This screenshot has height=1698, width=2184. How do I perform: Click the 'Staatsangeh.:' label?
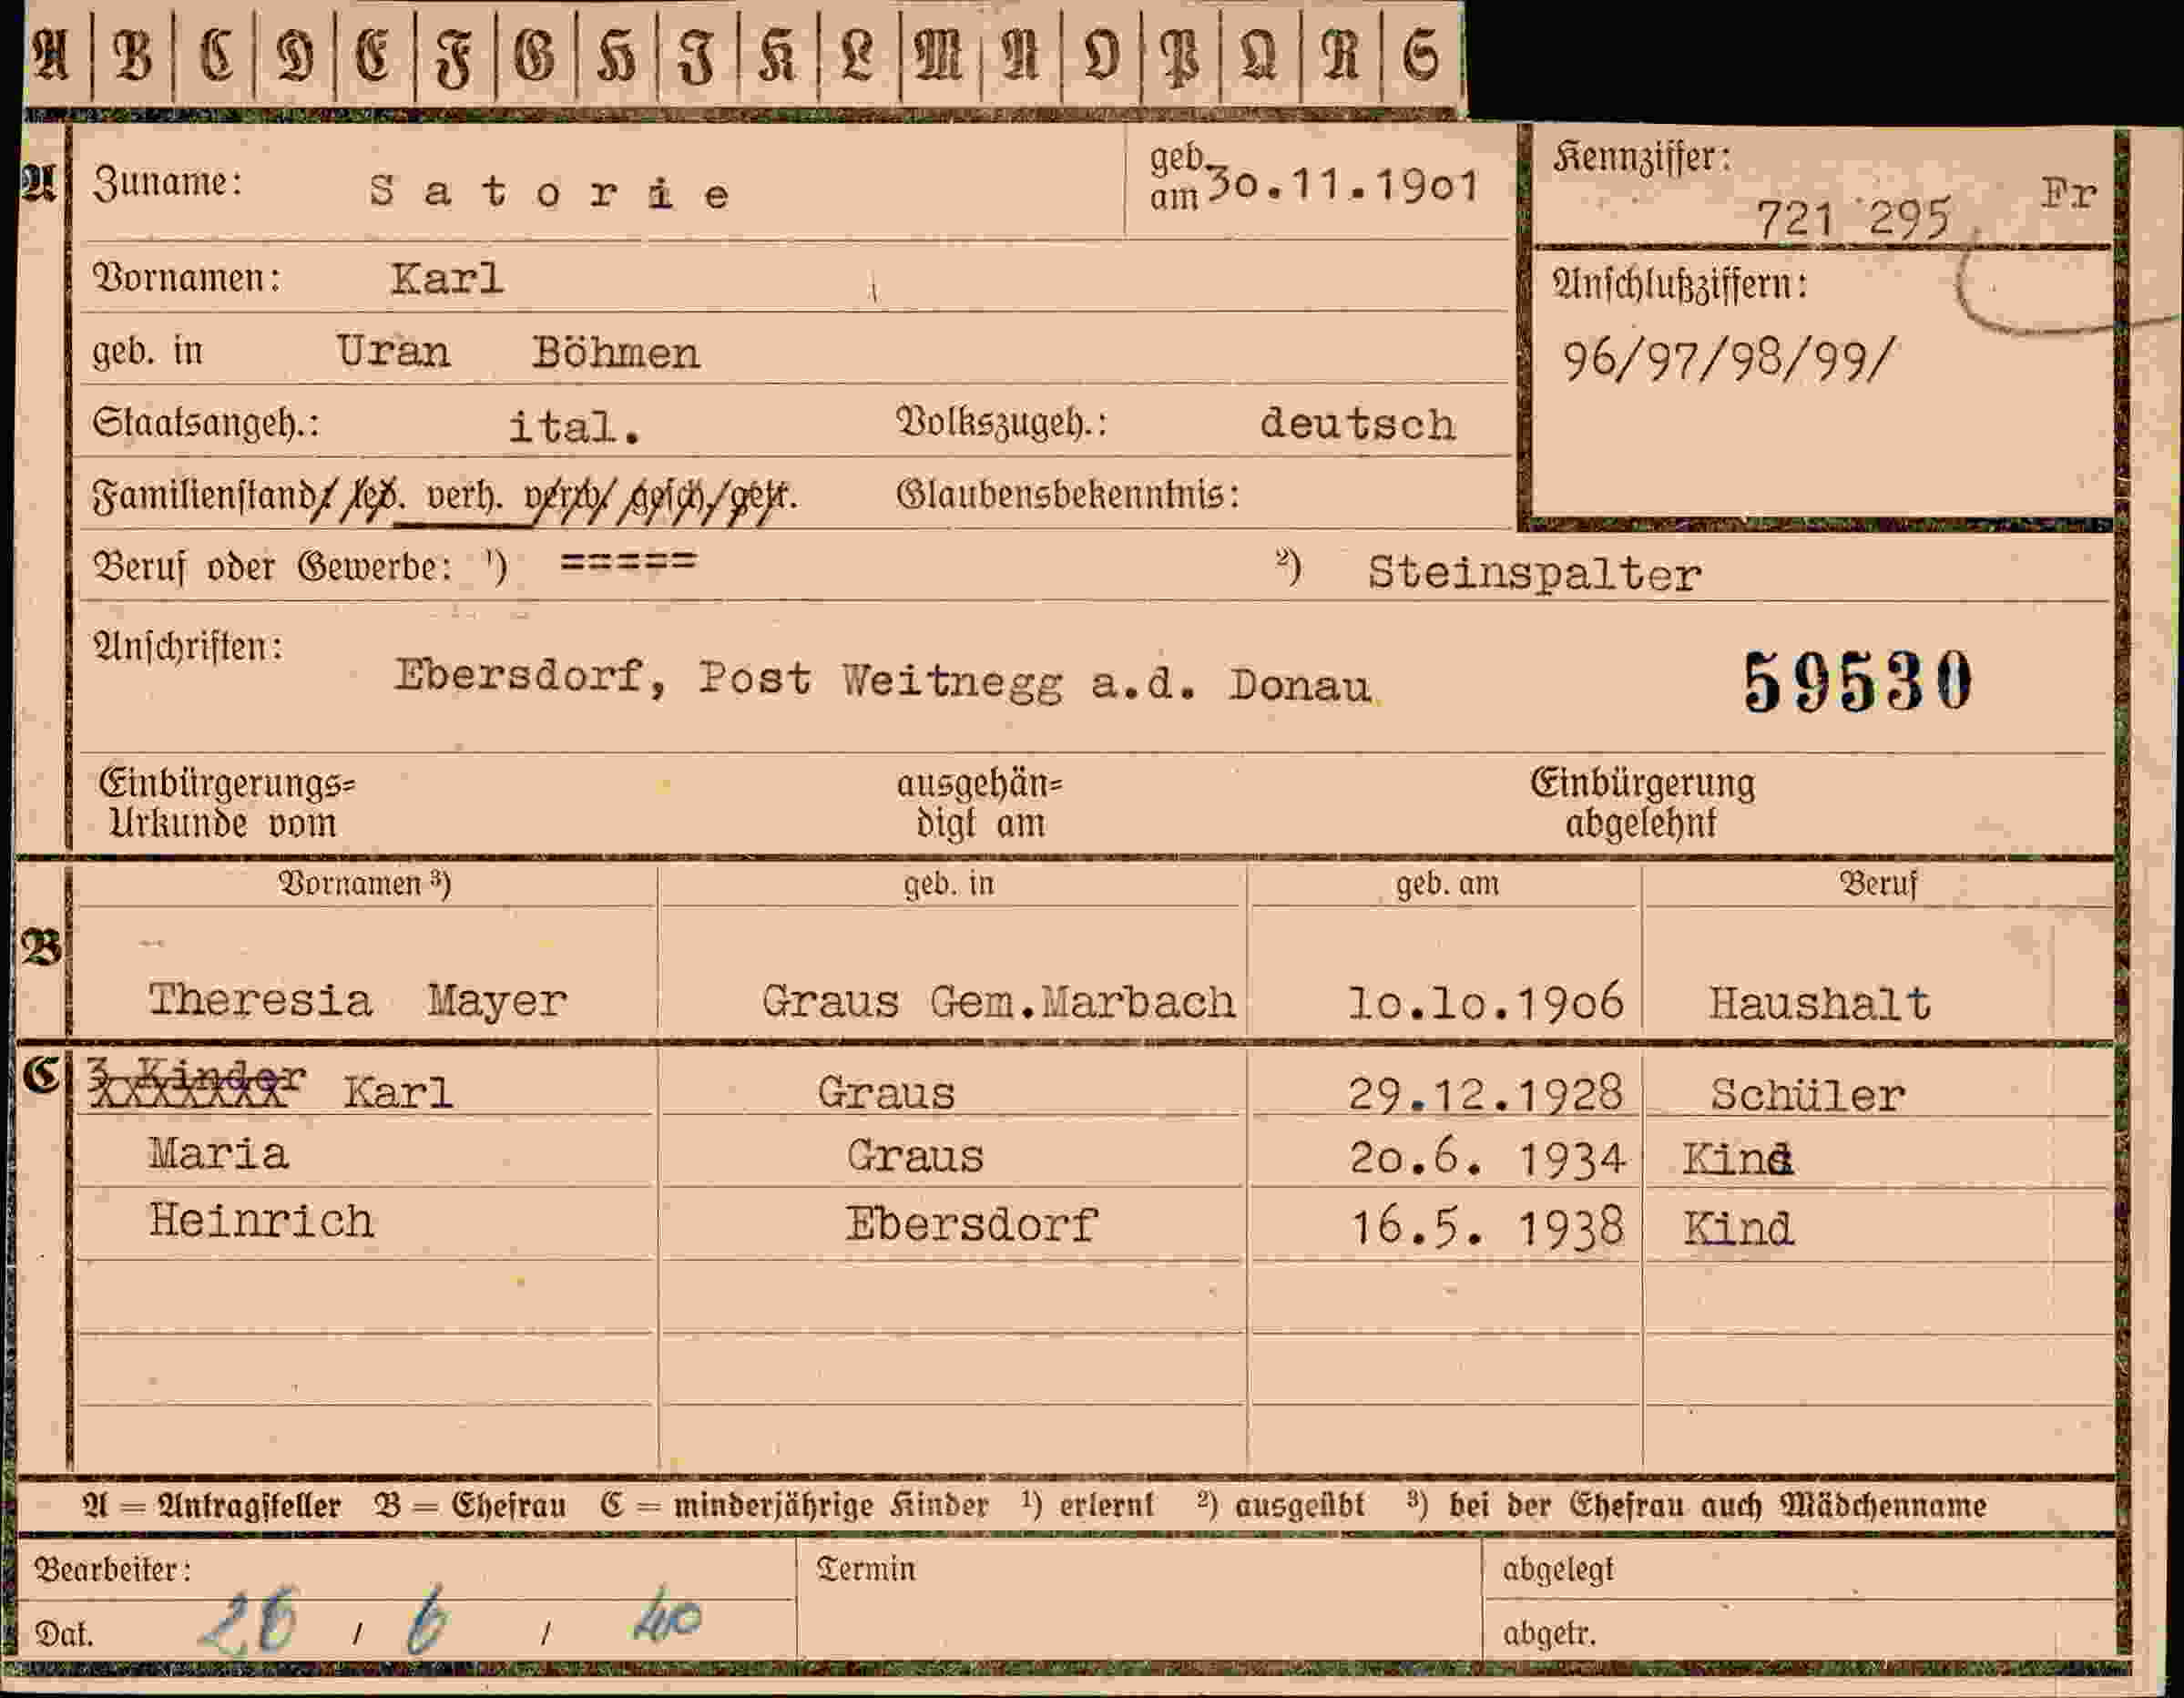[x=206, y=423]
